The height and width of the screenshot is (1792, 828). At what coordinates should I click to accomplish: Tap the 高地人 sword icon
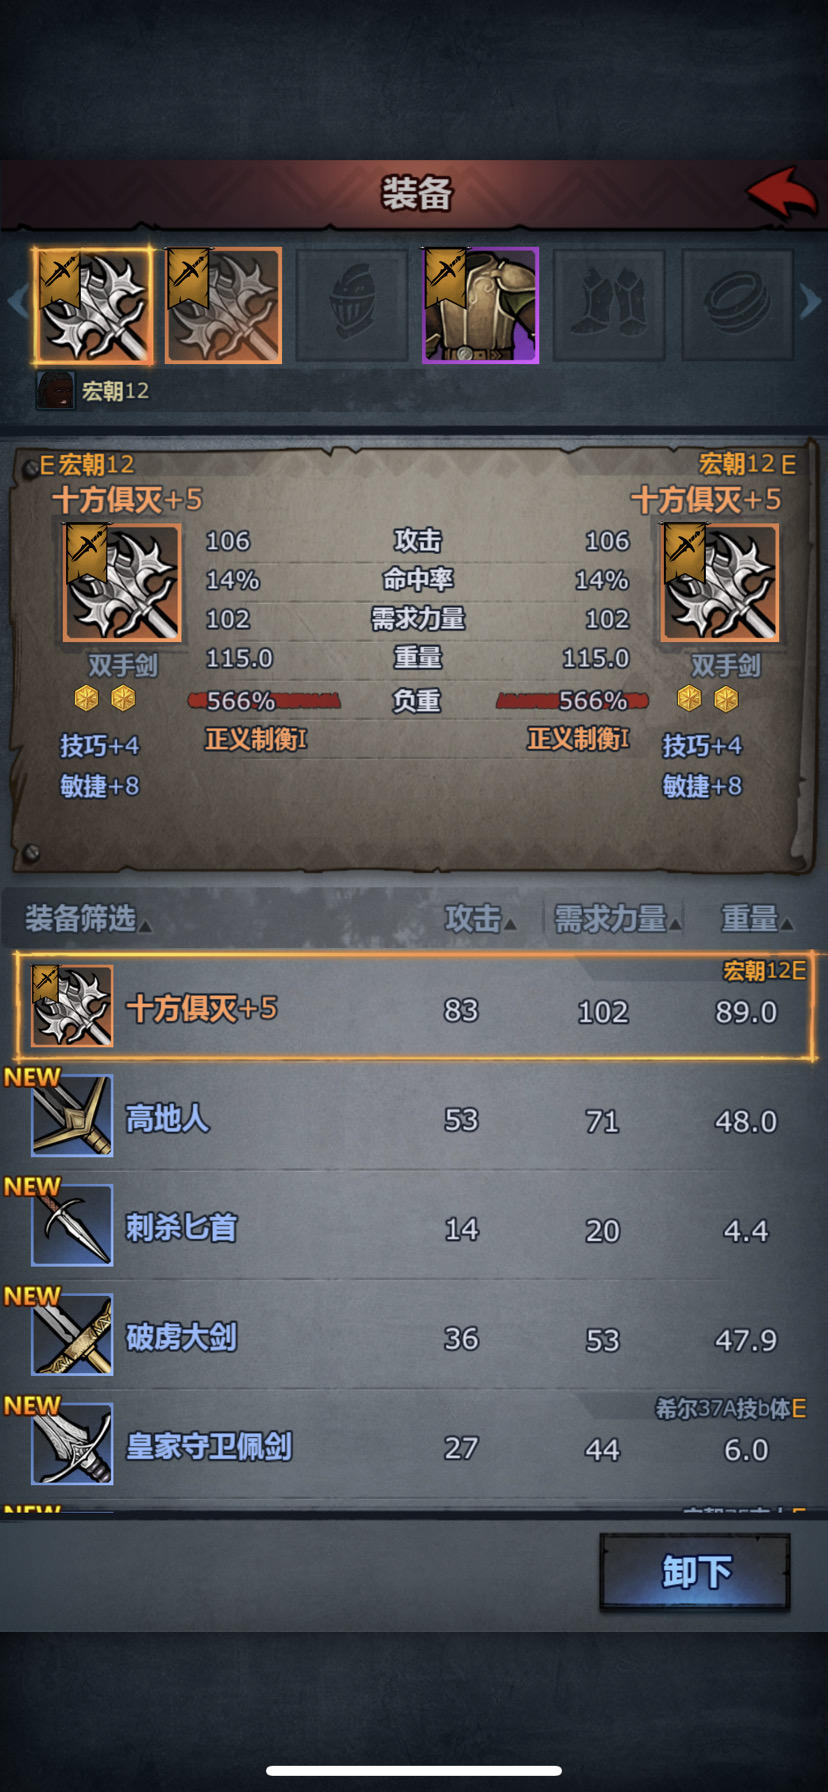(72, 1116)
